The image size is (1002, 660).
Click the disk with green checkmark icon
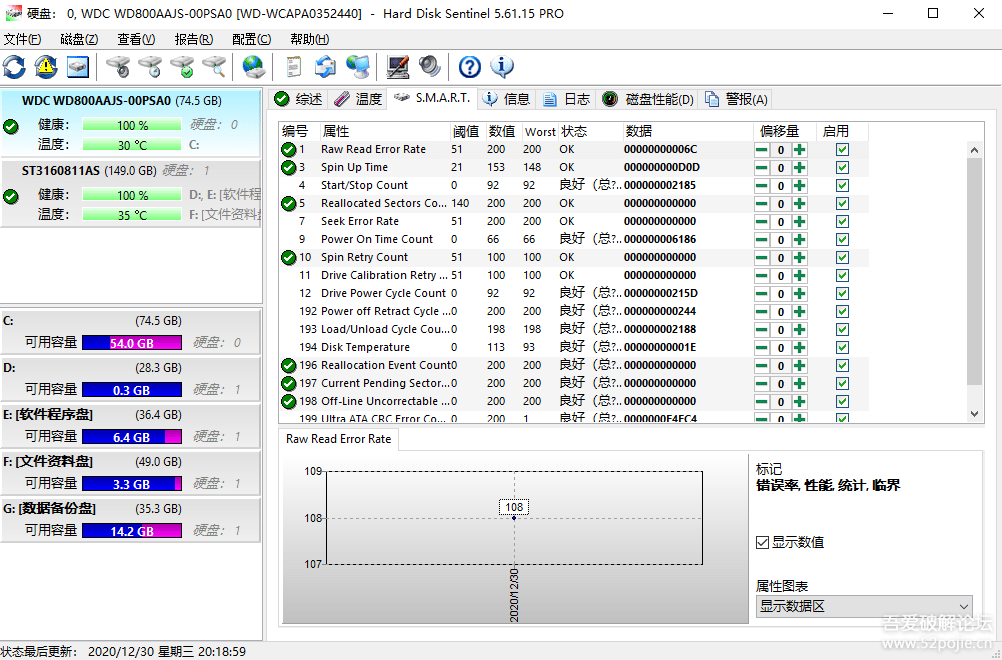coord(182,66)
